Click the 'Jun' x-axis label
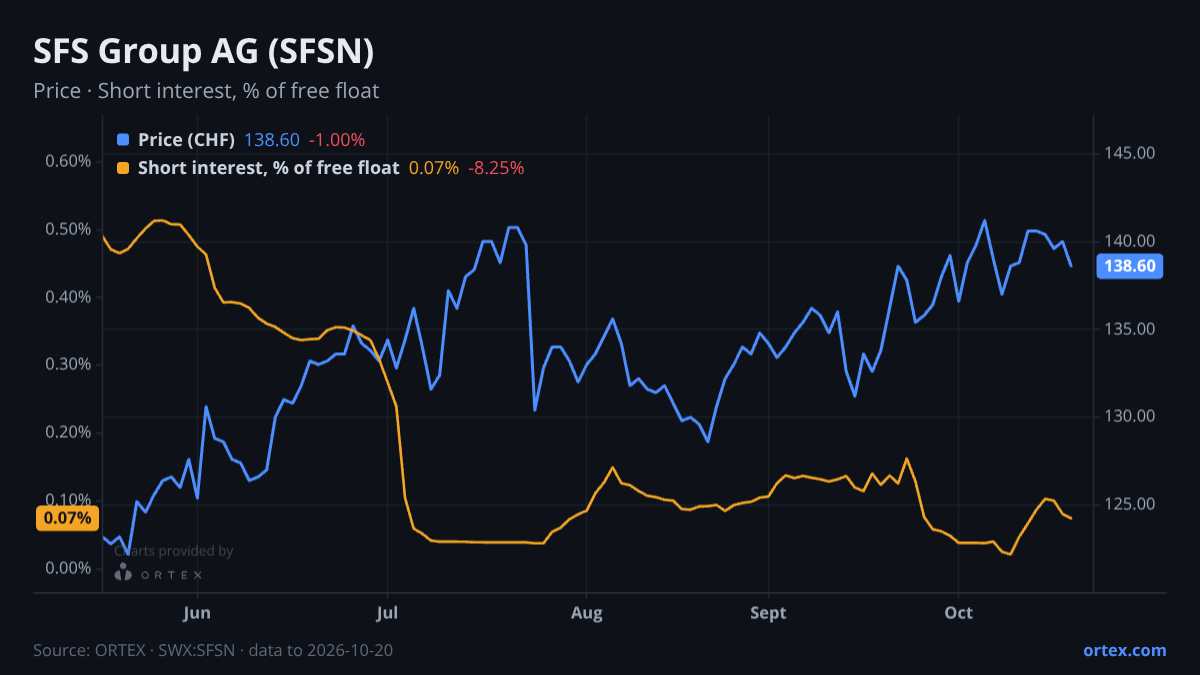 pos(198,612)
